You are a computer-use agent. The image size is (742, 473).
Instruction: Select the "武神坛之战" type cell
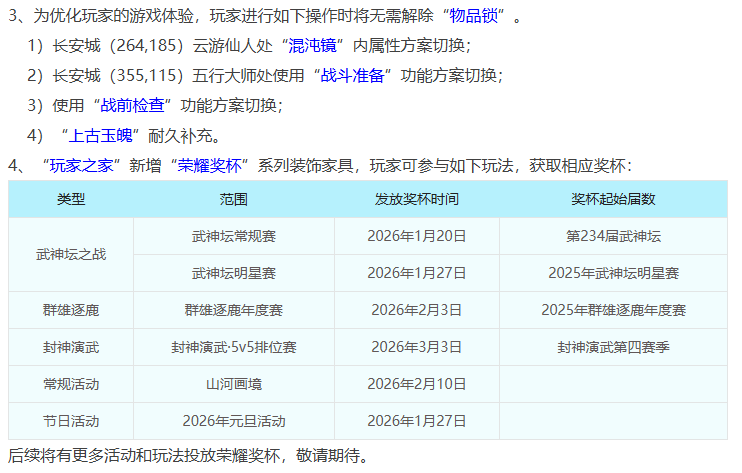click(x=71, y=254)
